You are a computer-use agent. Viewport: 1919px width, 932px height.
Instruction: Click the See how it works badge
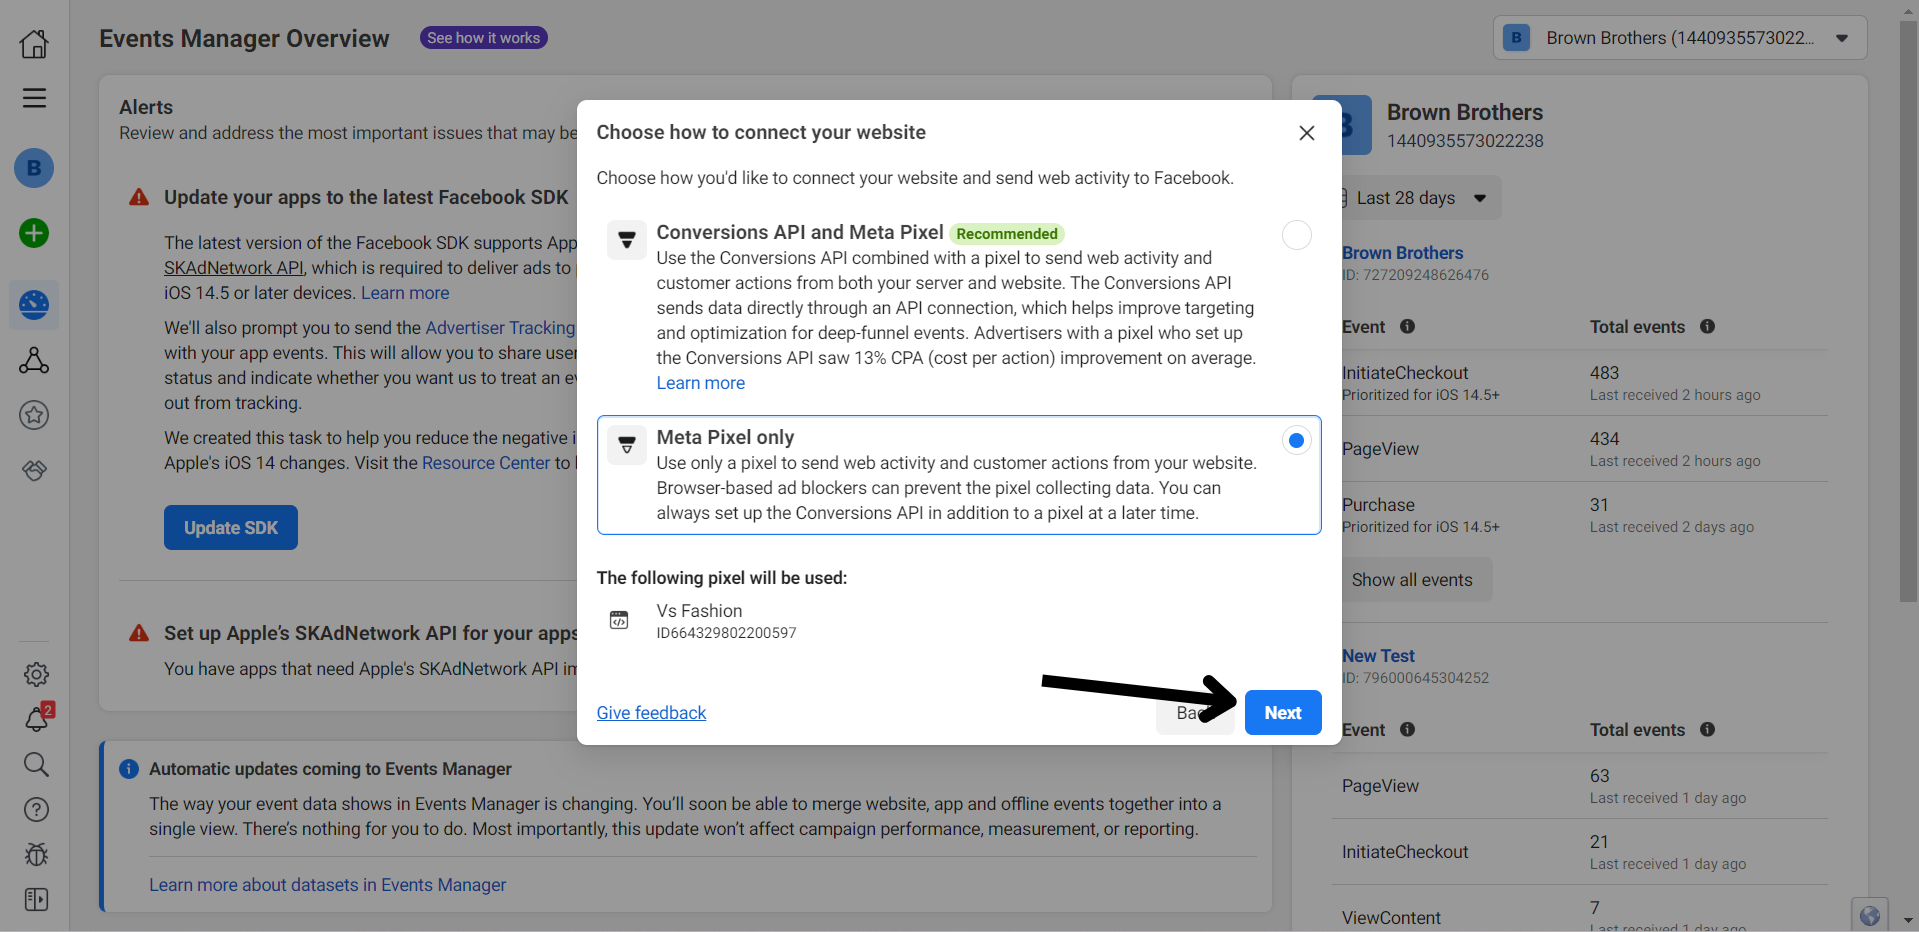[x=483, y=38]
